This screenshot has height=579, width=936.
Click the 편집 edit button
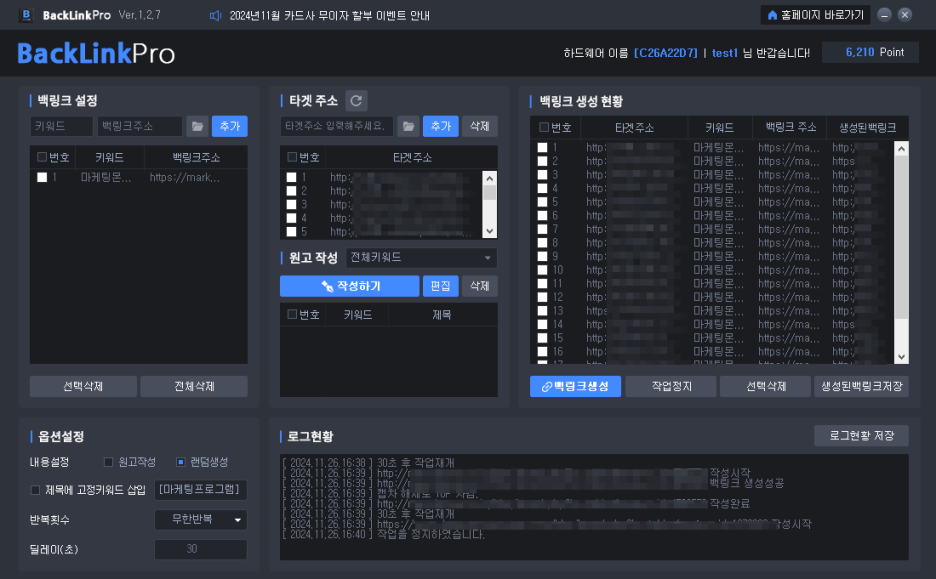(x=441, y=286)
